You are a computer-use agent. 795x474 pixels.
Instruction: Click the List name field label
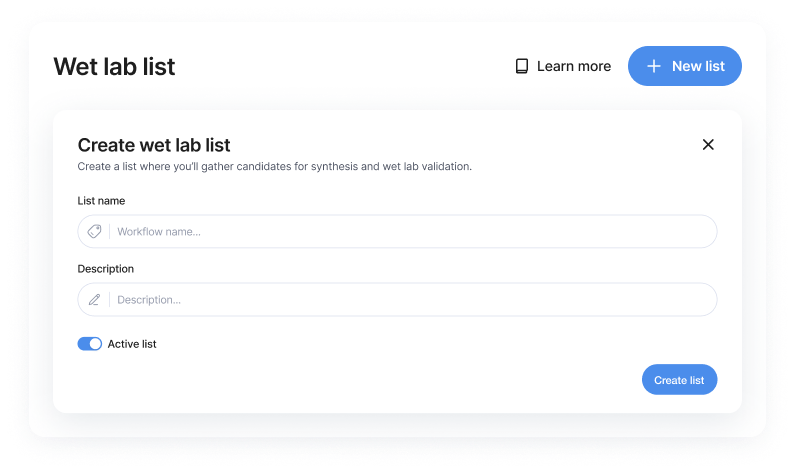tap(101, 201)
